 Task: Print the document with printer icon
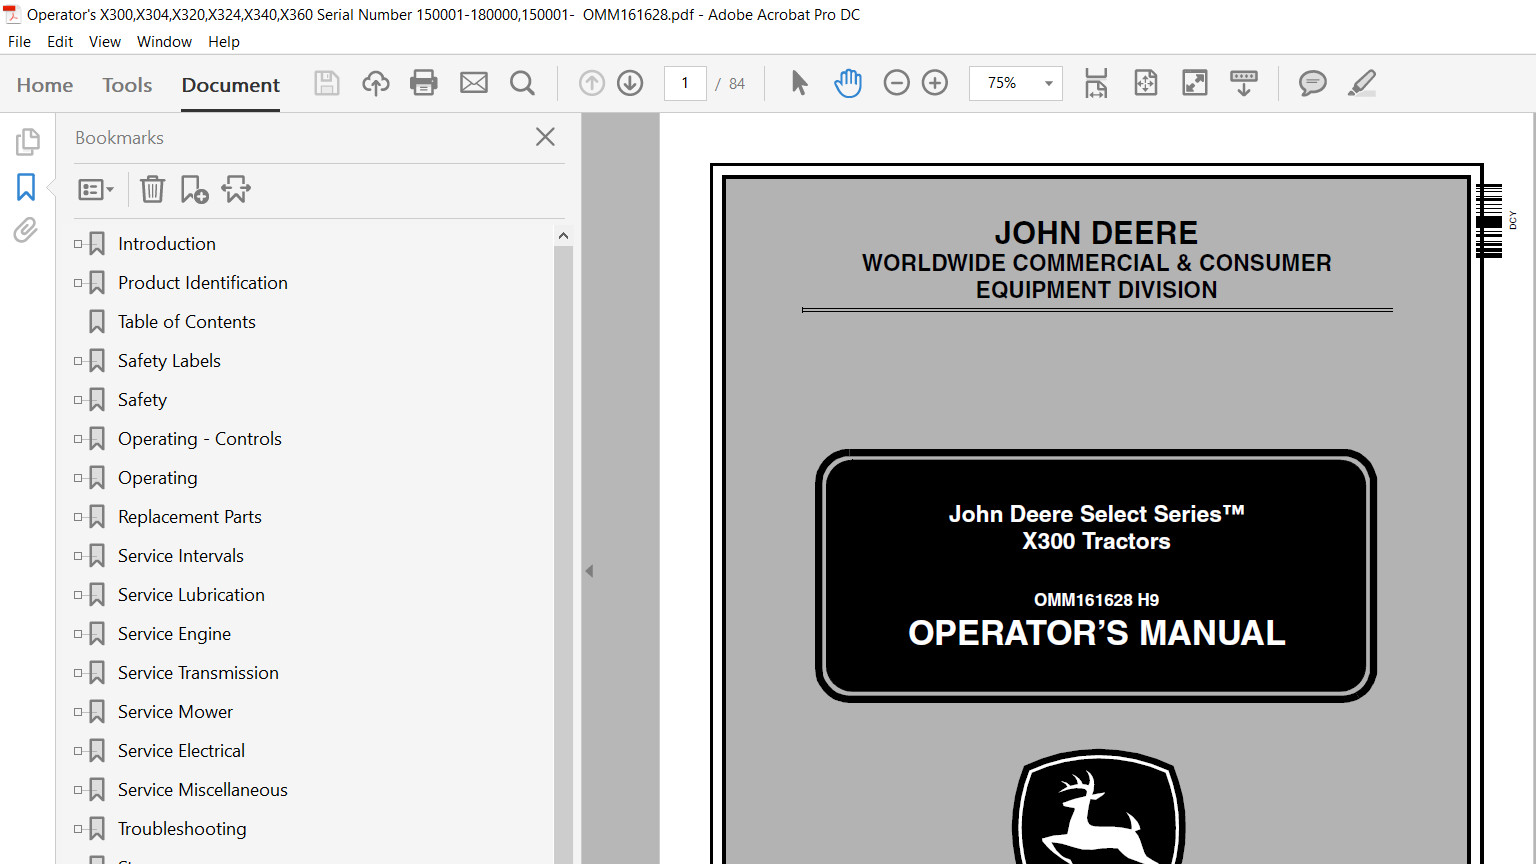[x=424, y=83]
